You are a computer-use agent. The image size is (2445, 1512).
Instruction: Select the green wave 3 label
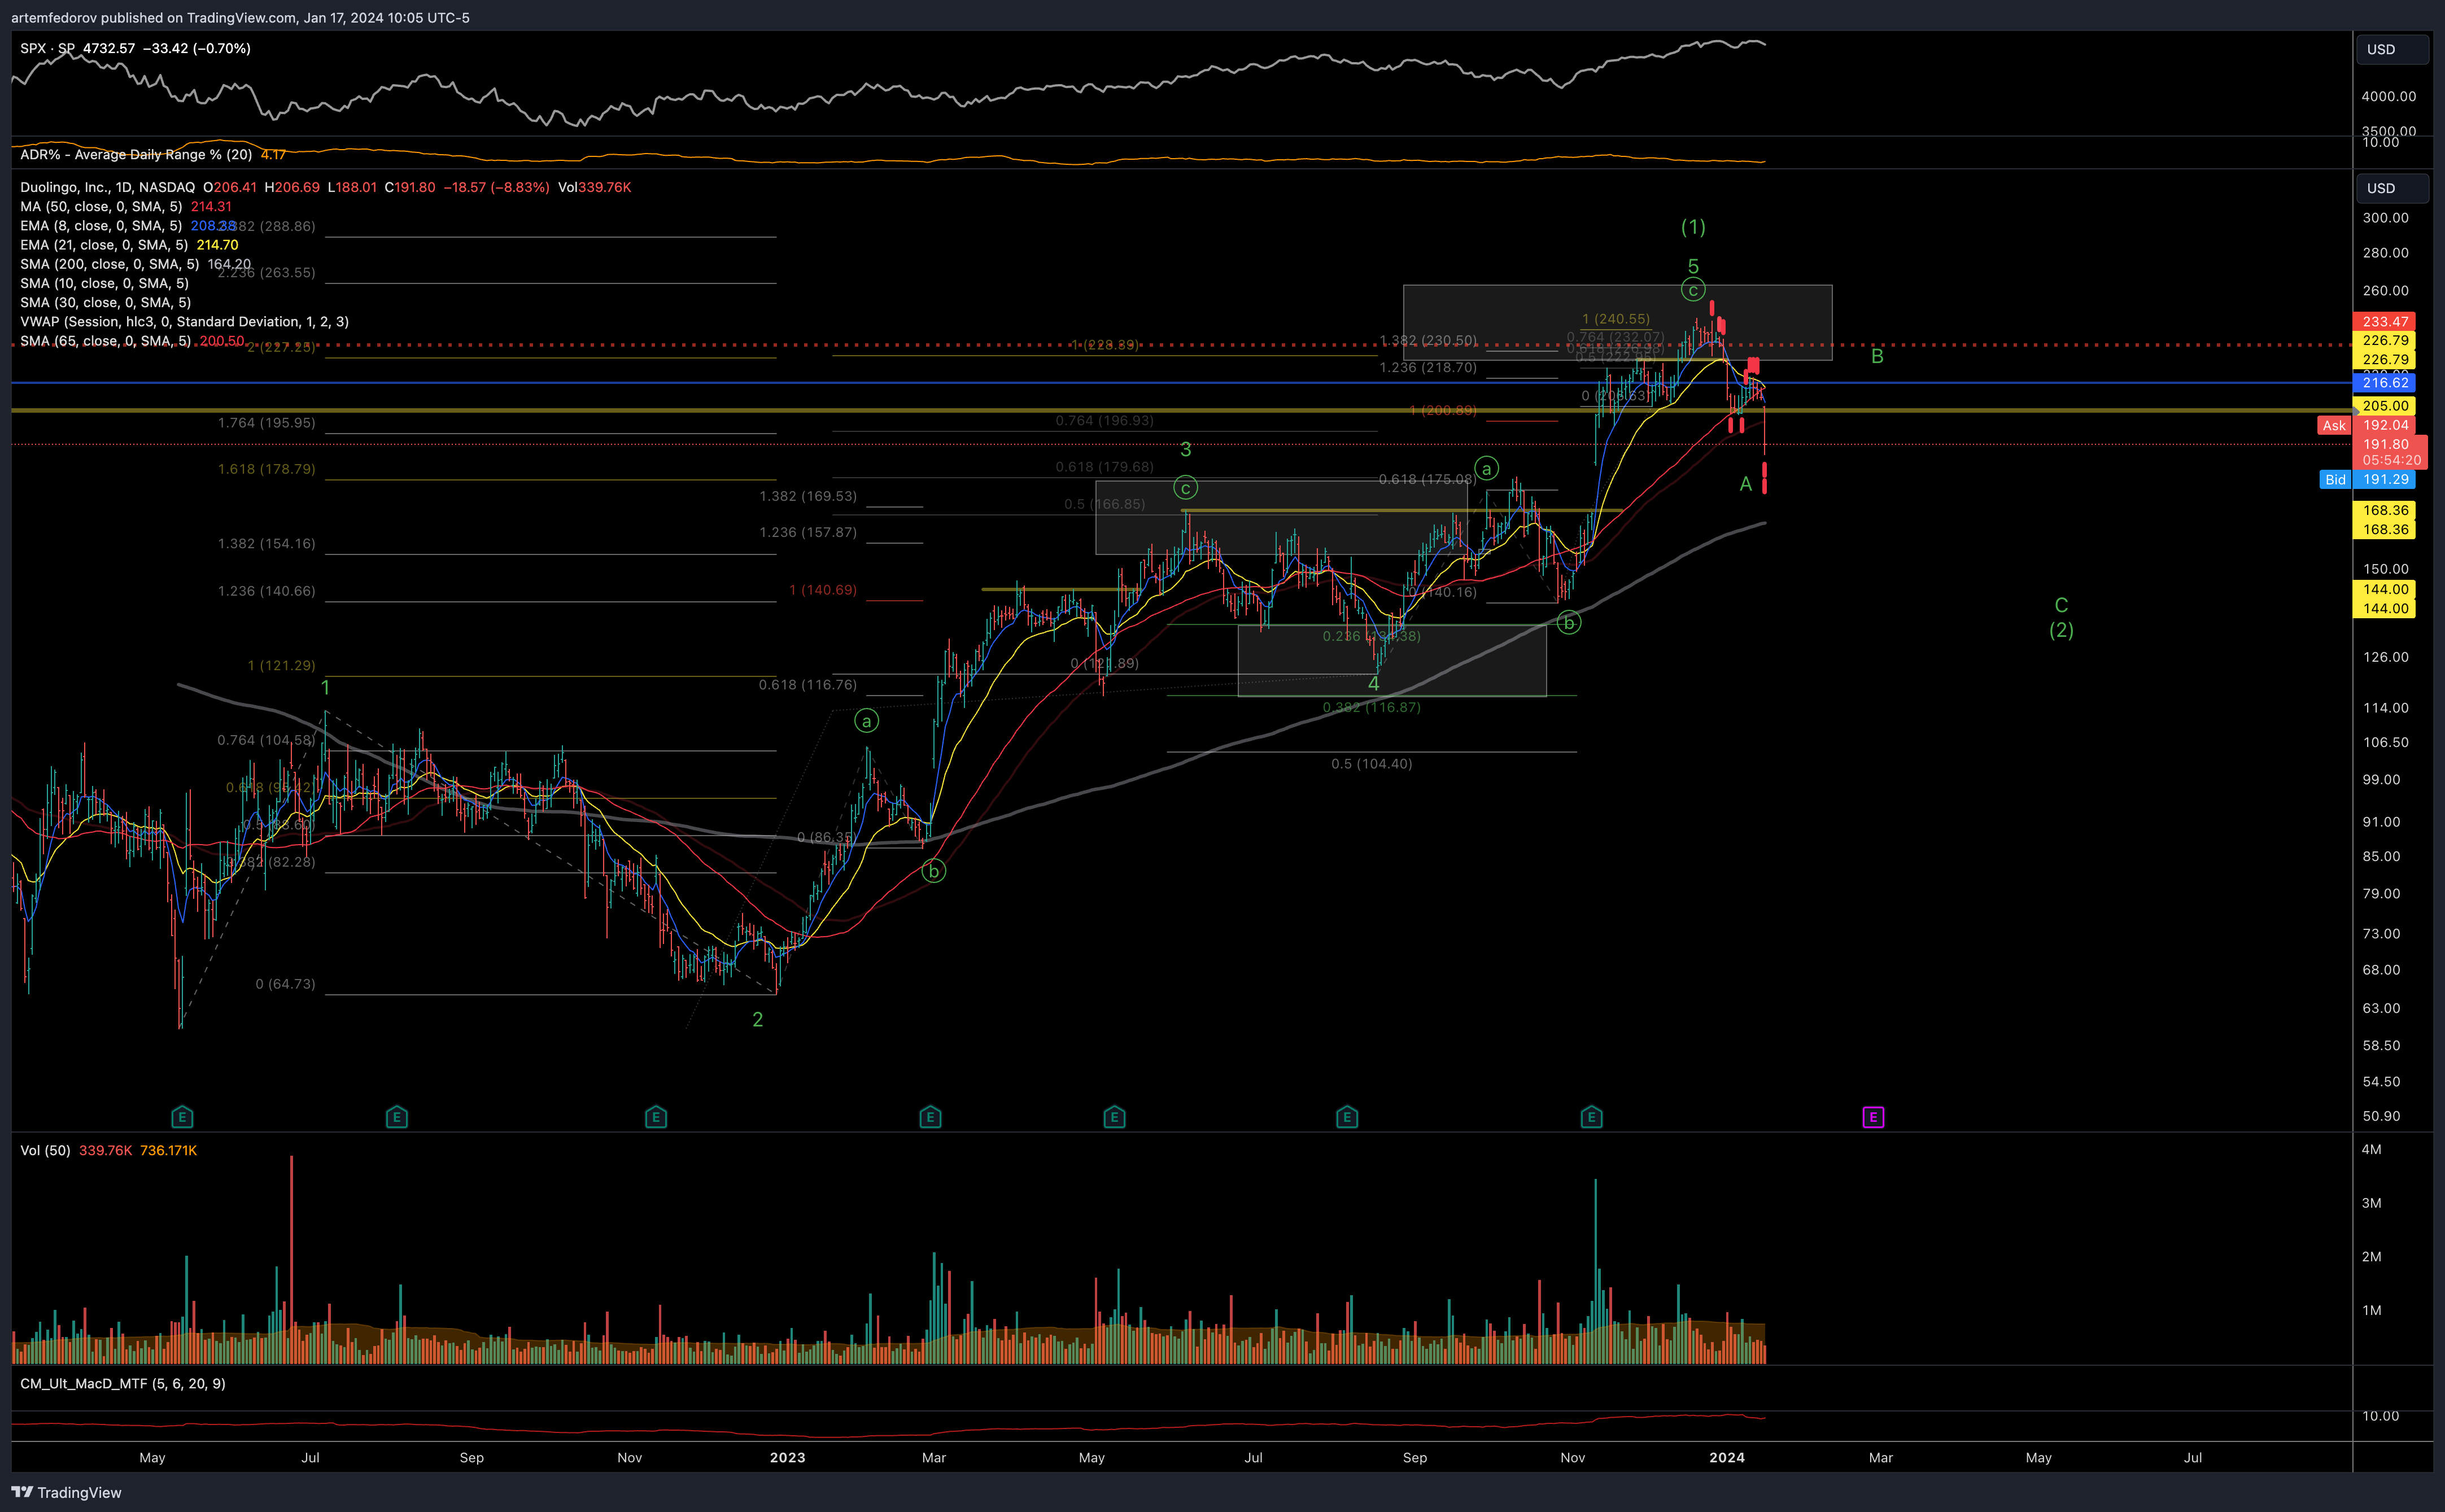[1186, 449]
